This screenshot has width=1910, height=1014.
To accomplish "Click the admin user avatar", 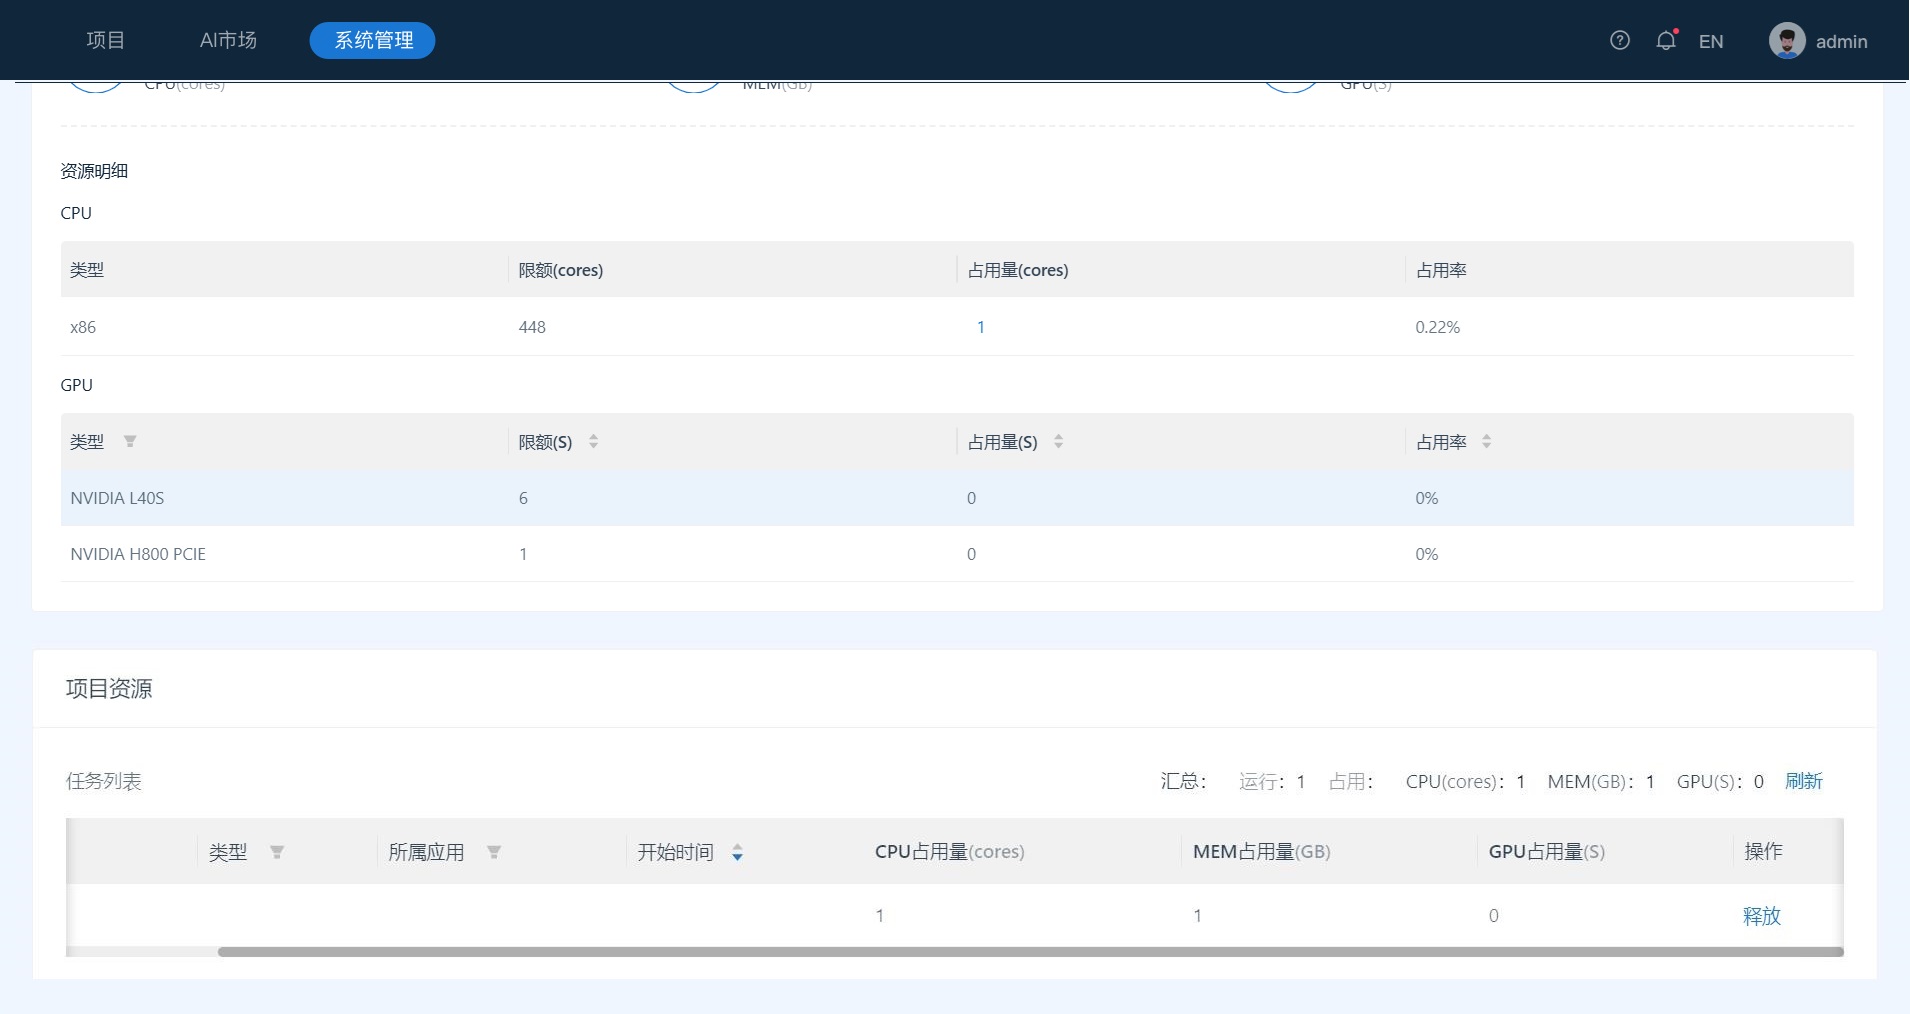I will pyautogui.click(x=1786, y=41).
